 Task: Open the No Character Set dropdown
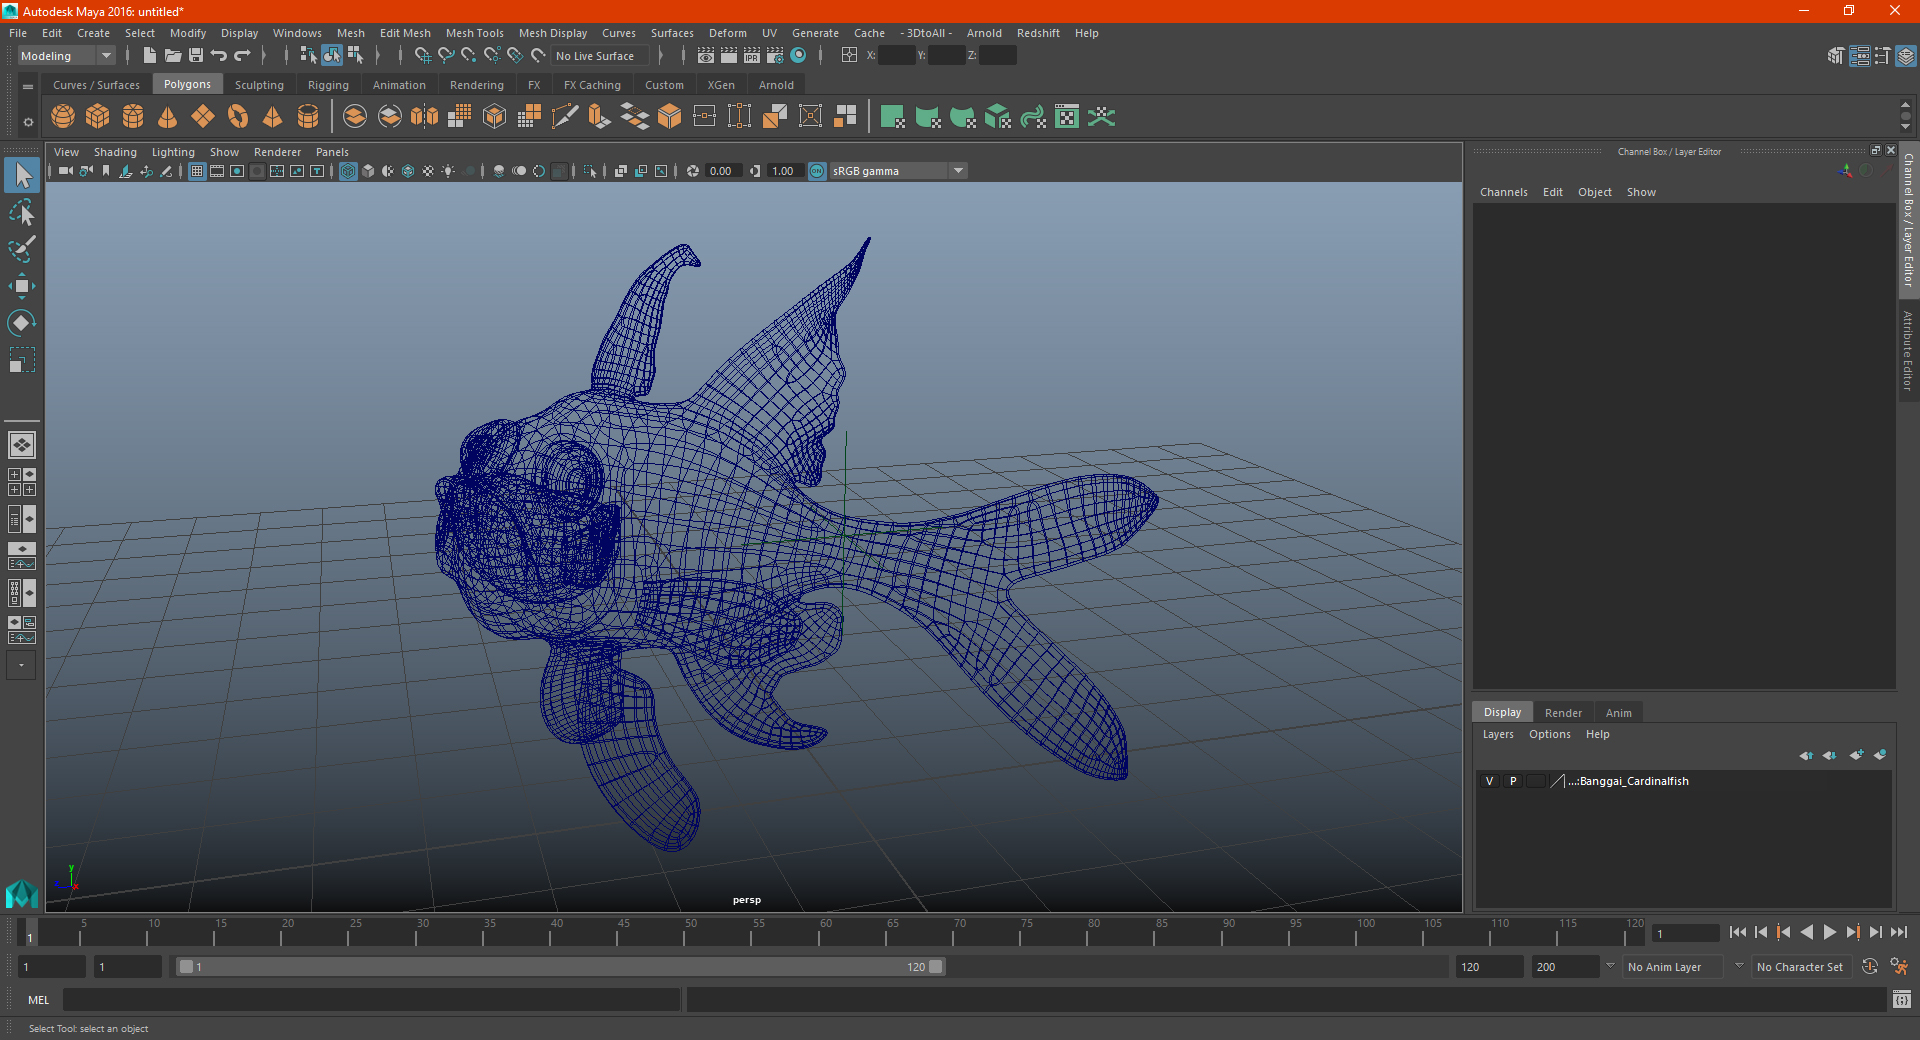click(1800, 967)
